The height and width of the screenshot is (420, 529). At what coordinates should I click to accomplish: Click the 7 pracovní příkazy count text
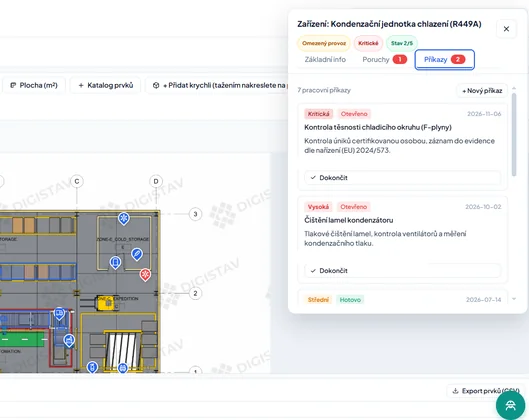click(x=324, y=90)
